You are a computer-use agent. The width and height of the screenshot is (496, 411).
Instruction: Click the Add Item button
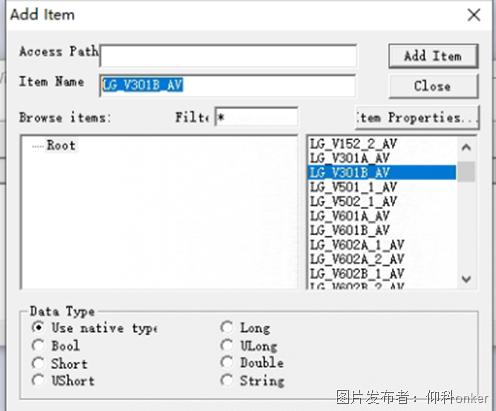coord(433,56)
